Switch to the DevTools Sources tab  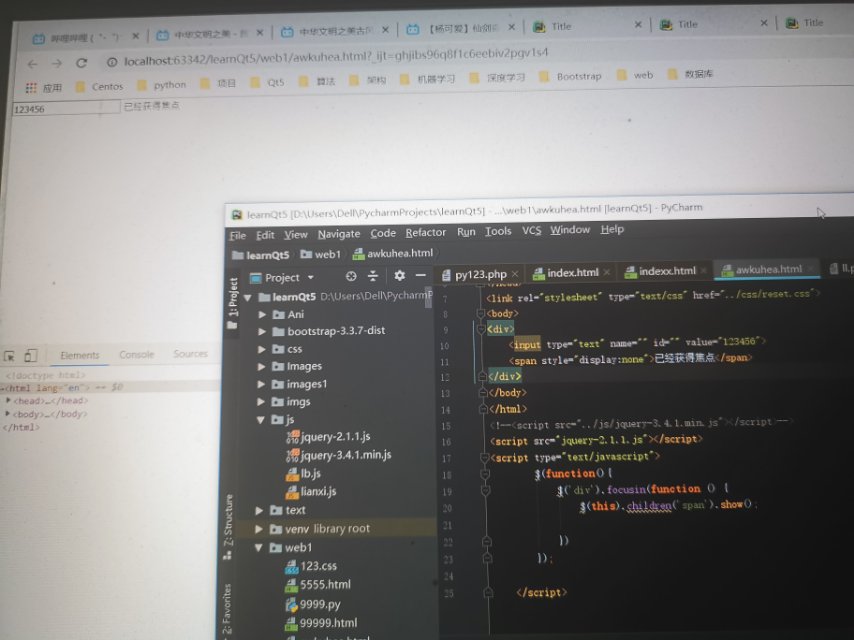pos(190,353)
